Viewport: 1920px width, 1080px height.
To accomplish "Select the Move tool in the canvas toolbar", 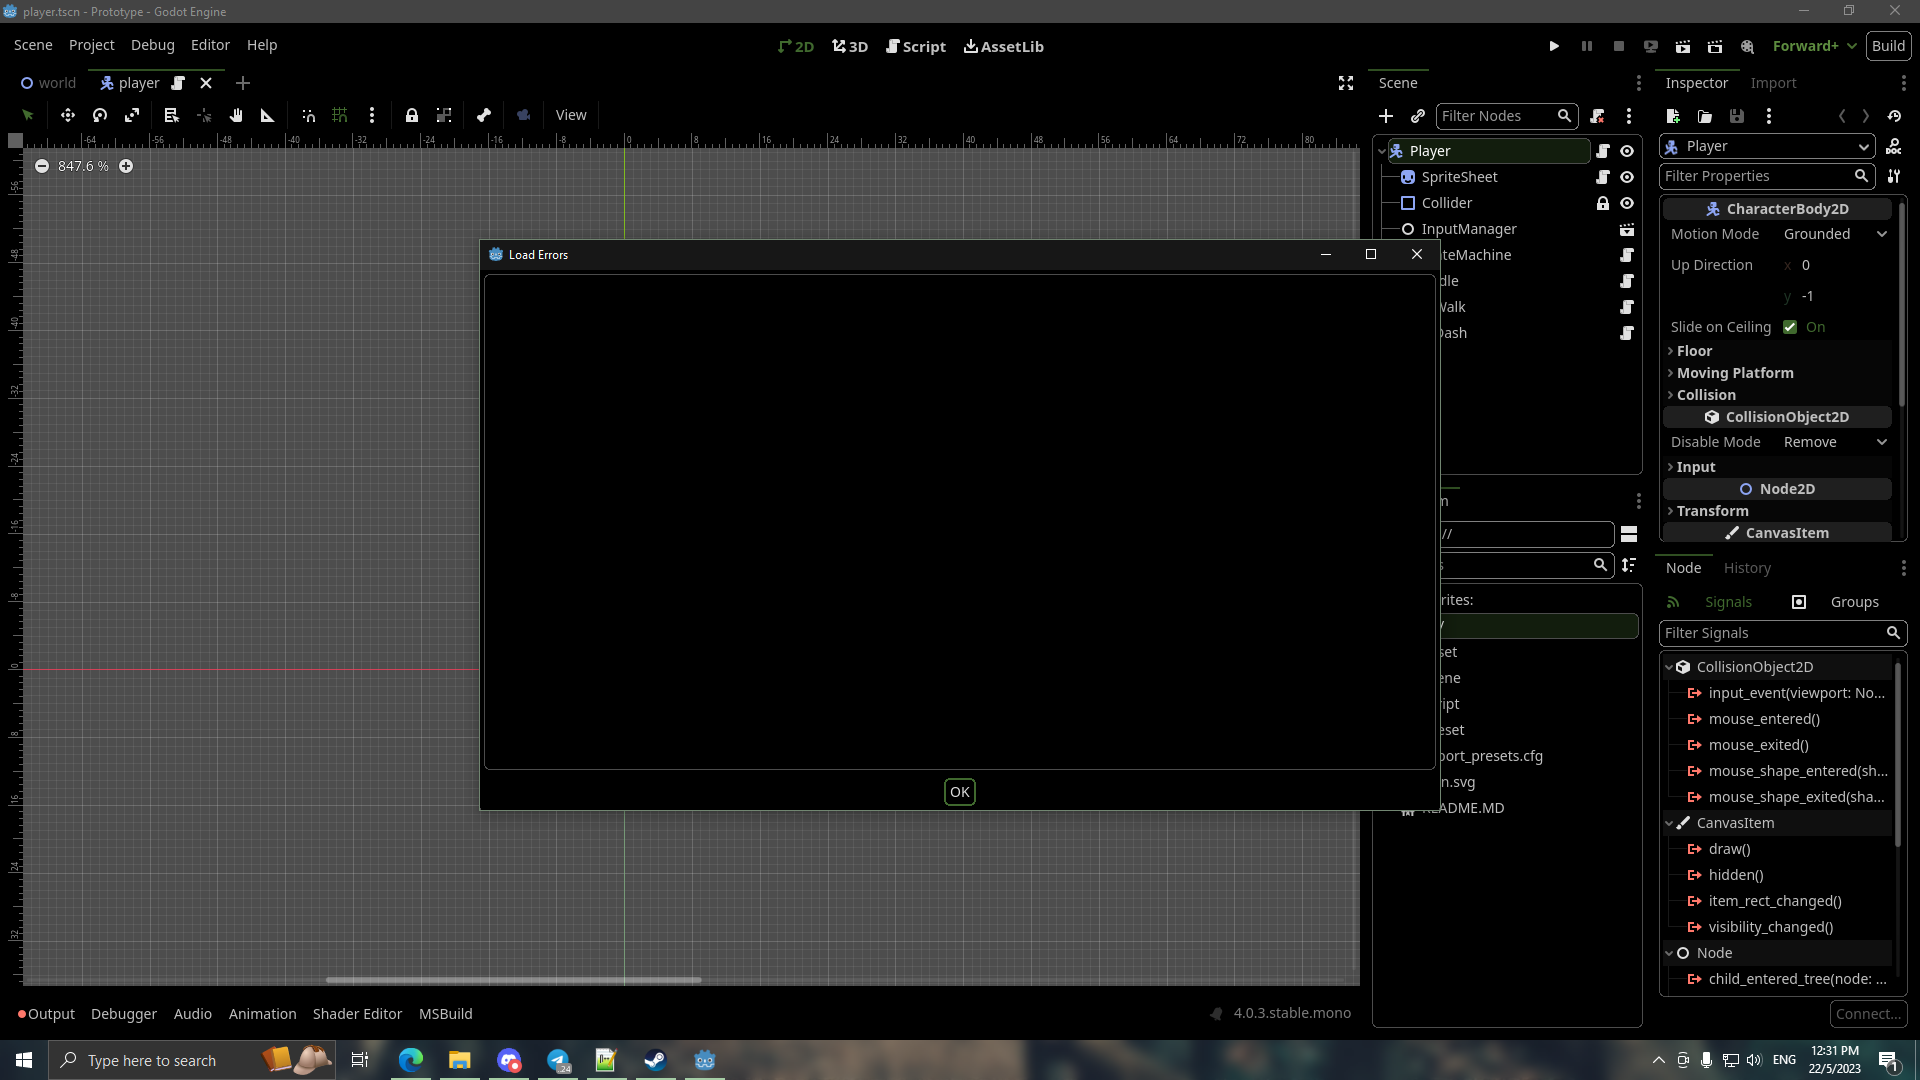I will click(x=67, y=115).
